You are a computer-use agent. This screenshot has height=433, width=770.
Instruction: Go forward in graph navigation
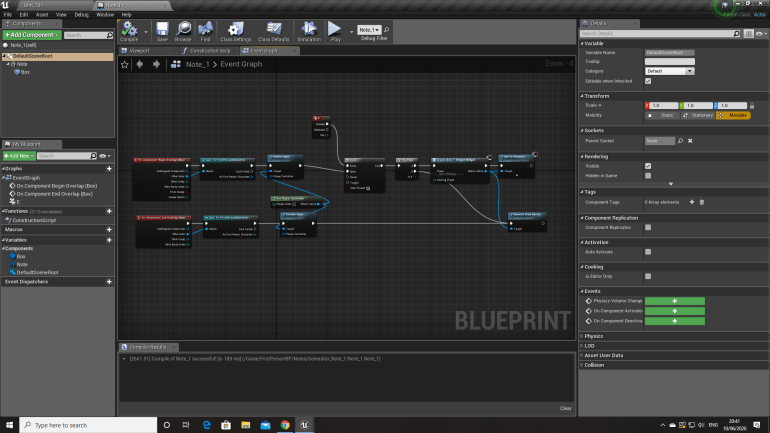click(156, 64)
